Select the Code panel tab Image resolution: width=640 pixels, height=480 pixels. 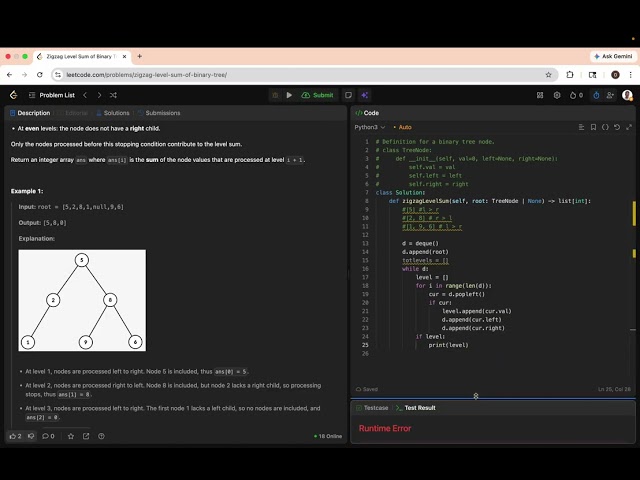click(367, 113)
